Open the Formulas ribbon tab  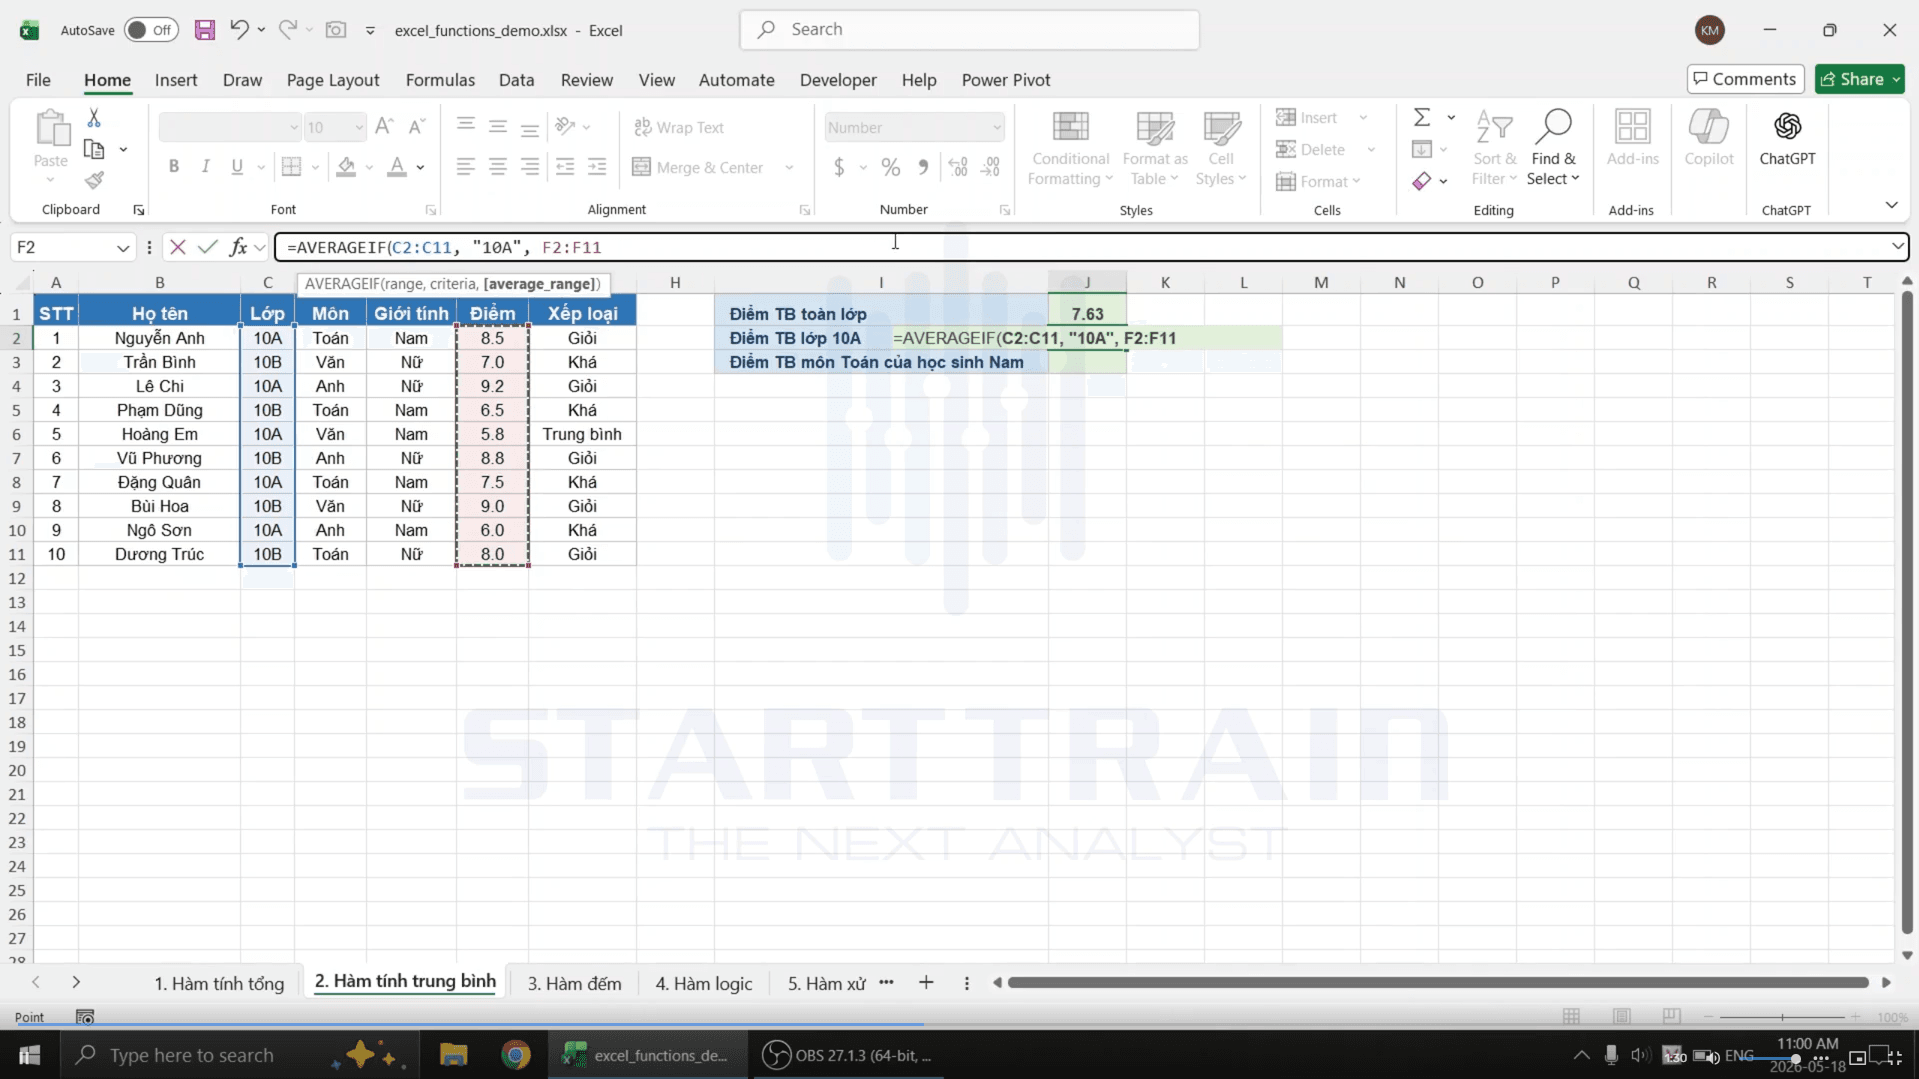440,80
